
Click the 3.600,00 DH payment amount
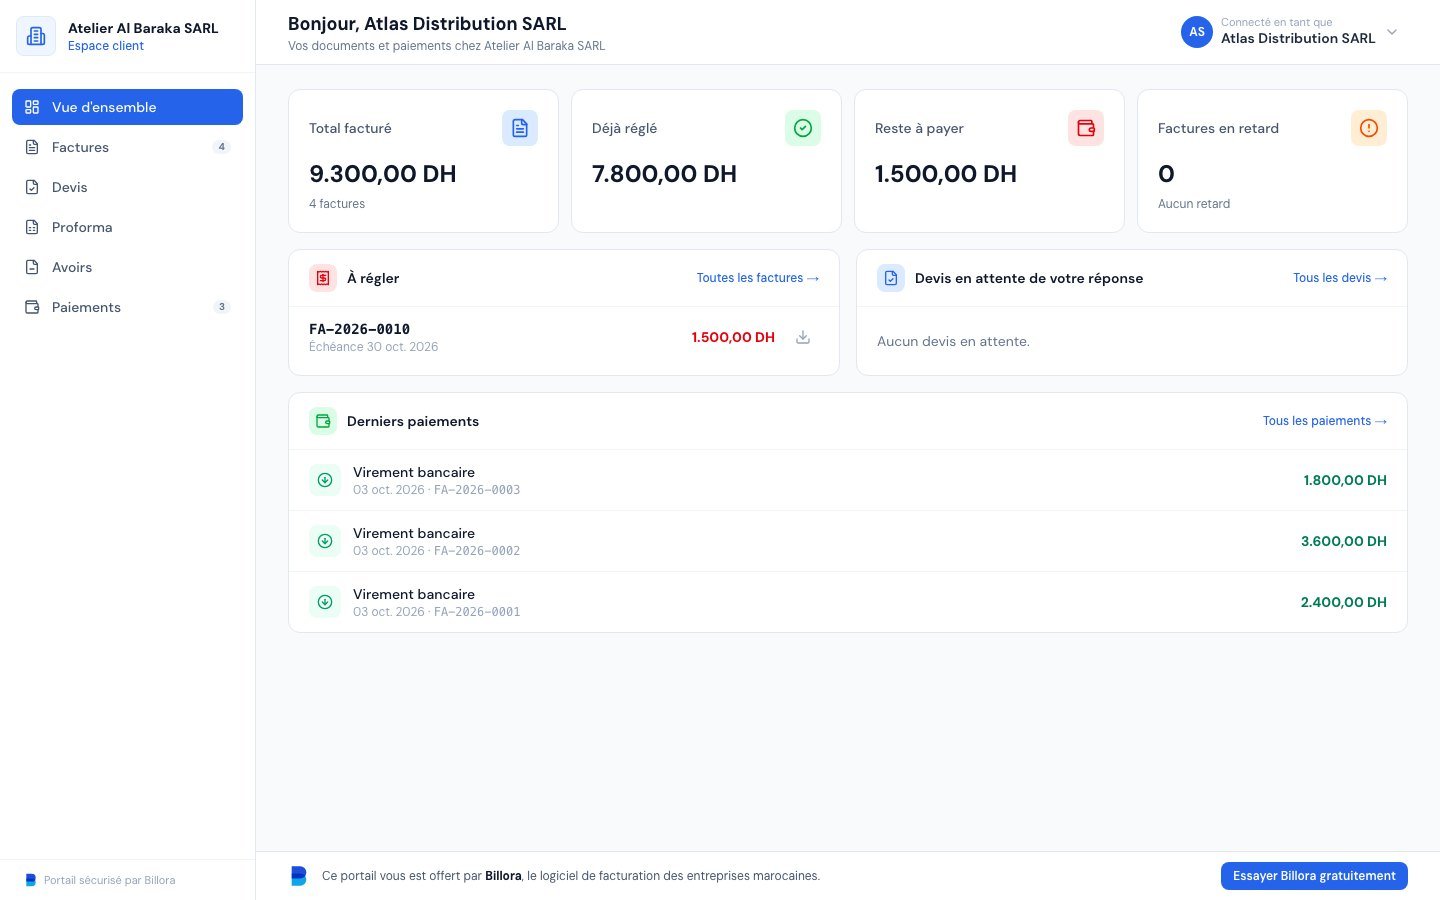pos(1344,541)
